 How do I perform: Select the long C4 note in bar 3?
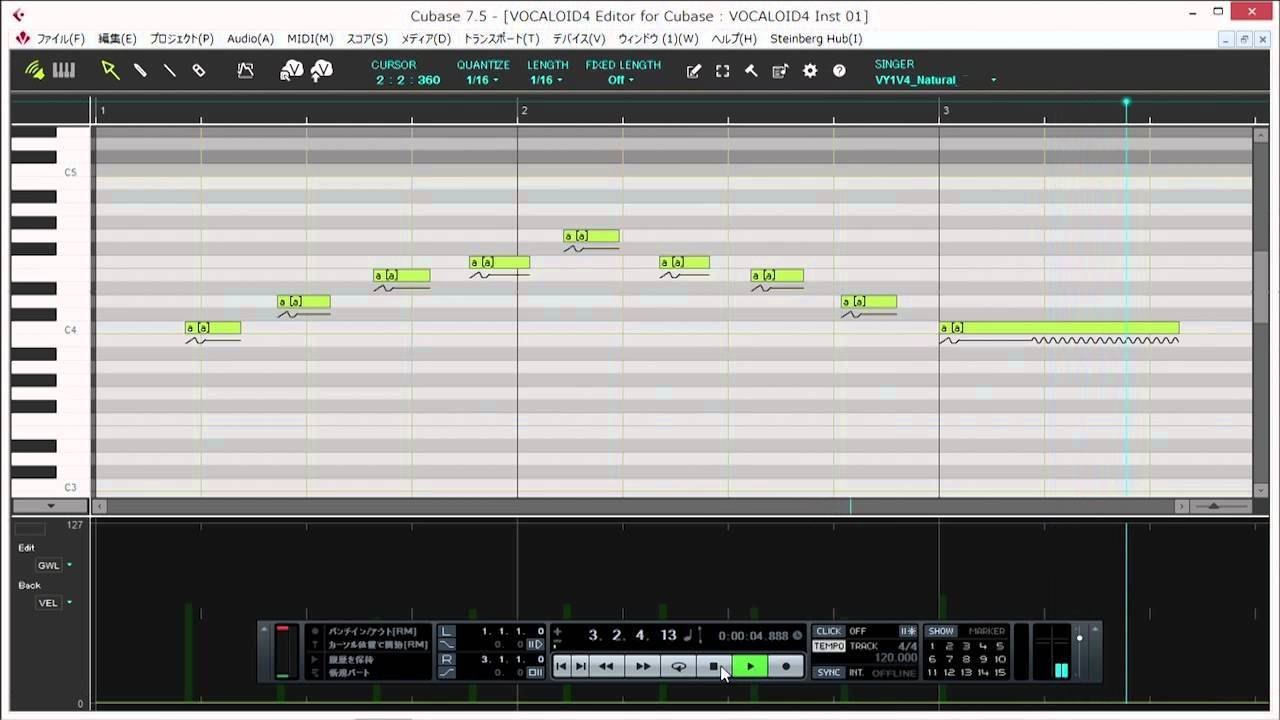click(1059, 328)
